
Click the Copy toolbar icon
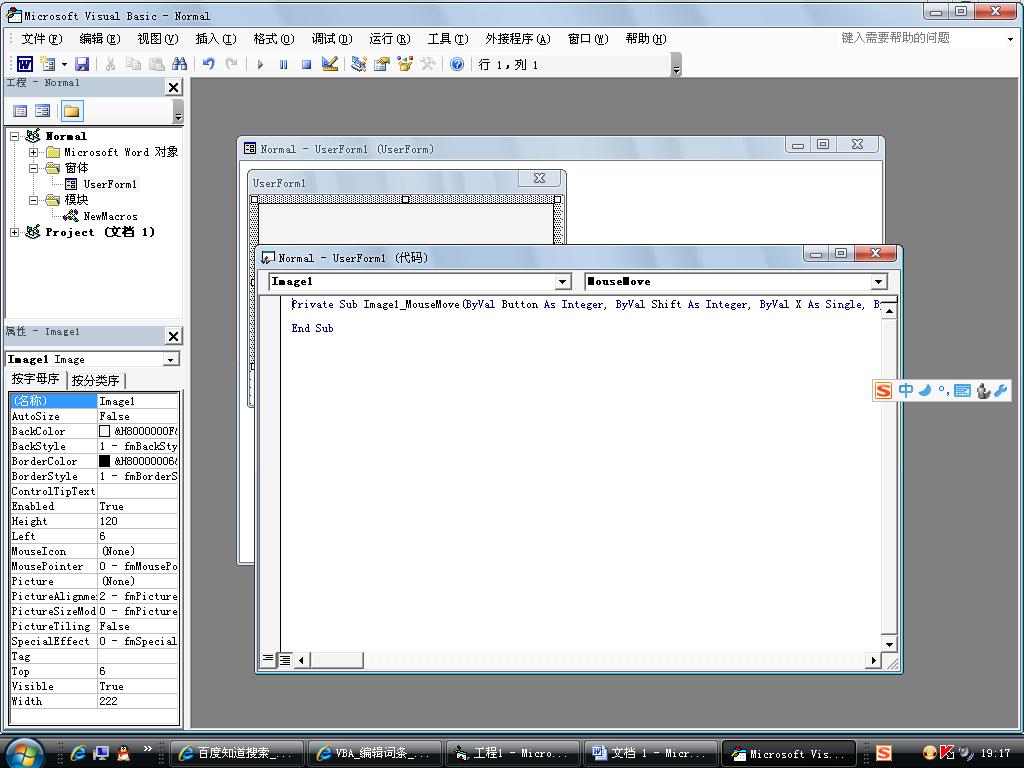click(x=133, y=64)
